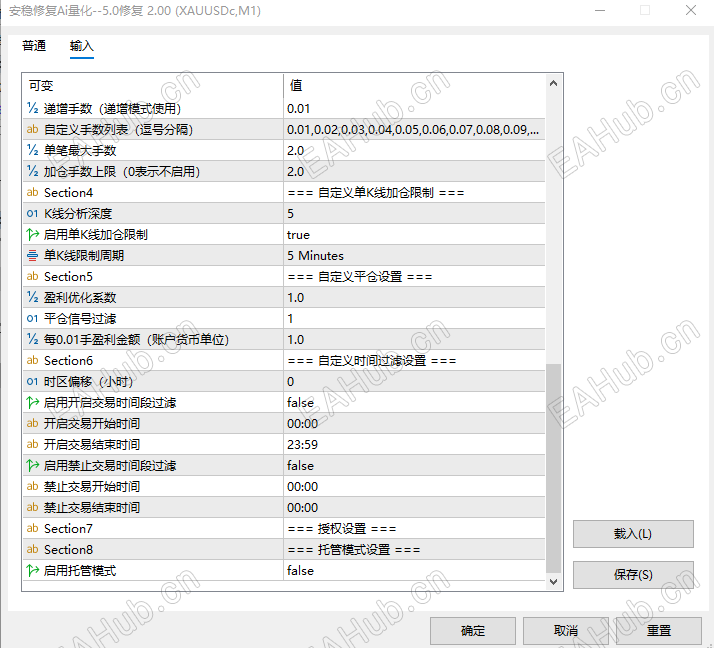Click the double-type icon for 递增手数 row
Screen dimensions: 714x648
(32, 108)
